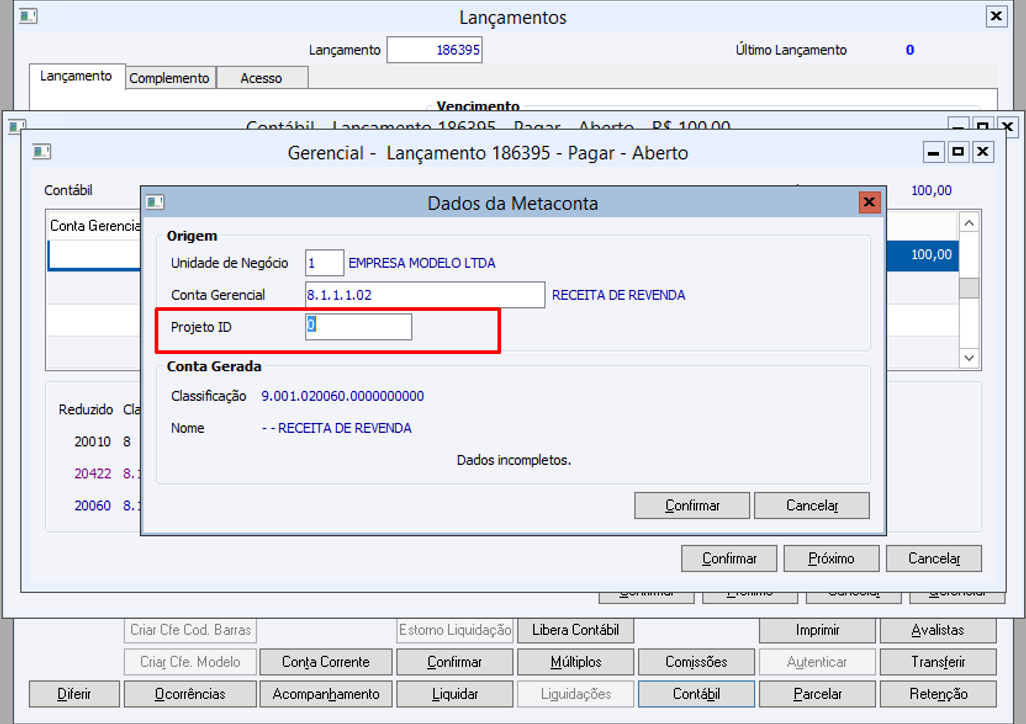The width and height of the screenshot is (1026, 724).
Task: Click the Gerencial window system icon
Action: pos(41,152)
